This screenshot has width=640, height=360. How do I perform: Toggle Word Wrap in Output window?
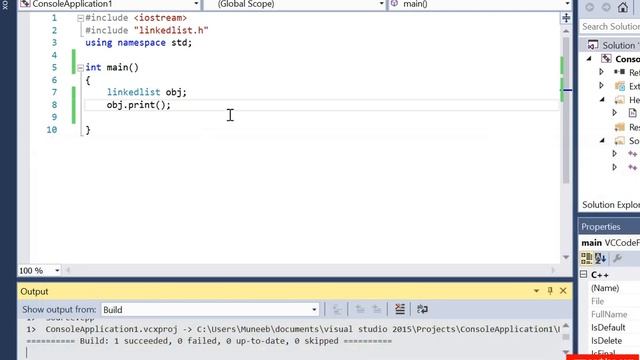tap(422, 309)
